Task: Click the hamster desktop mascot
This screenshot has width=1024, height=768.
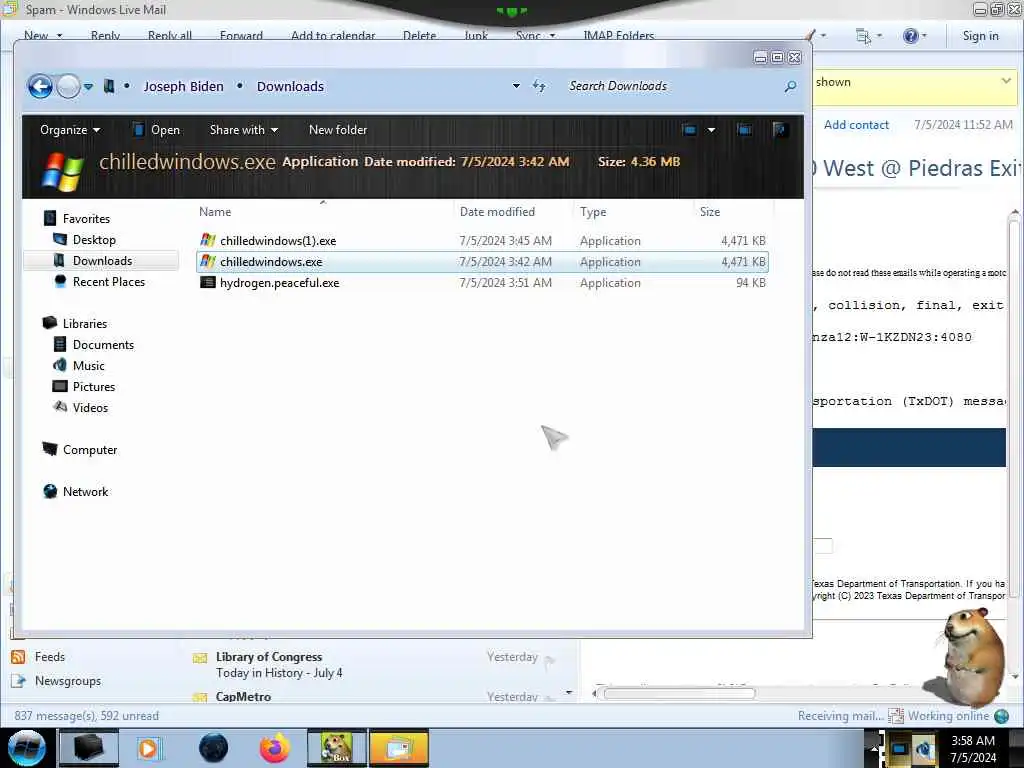Action: 971,658
